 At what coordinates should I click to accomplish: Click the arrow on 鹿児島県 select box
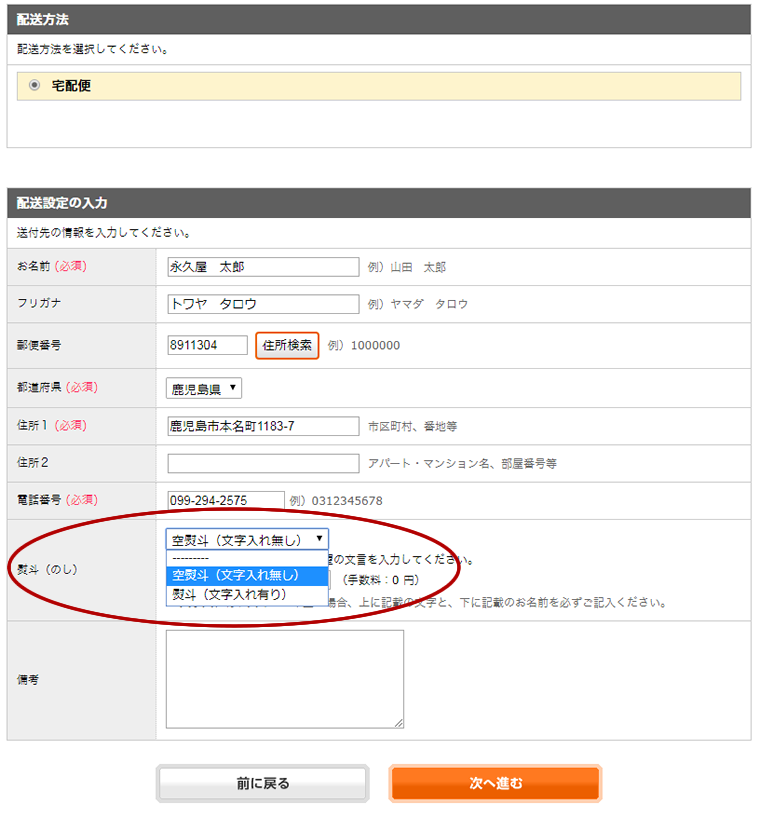pyautogui.click(x=233, y=389)
